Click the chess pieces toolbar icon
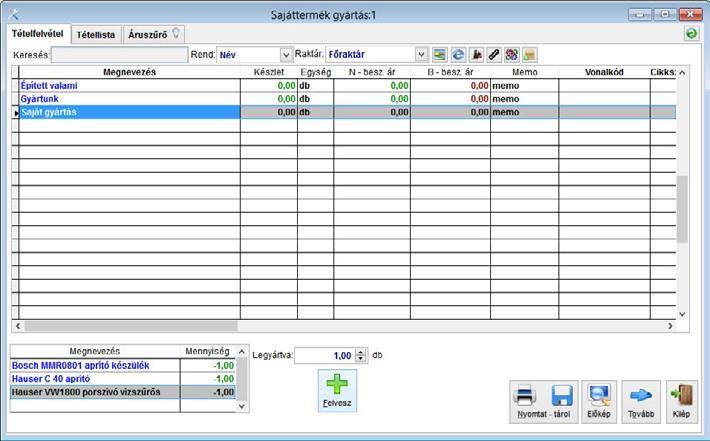The height and width of the screenshot is (441, 710). (476, 55)
